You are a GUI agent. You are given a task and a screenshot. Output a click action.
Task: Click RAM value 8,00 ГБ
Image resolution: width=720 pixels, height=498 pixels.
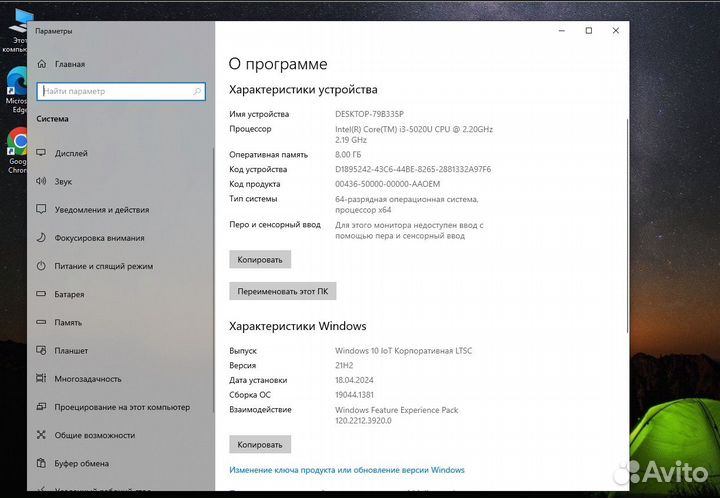(348, 155)
